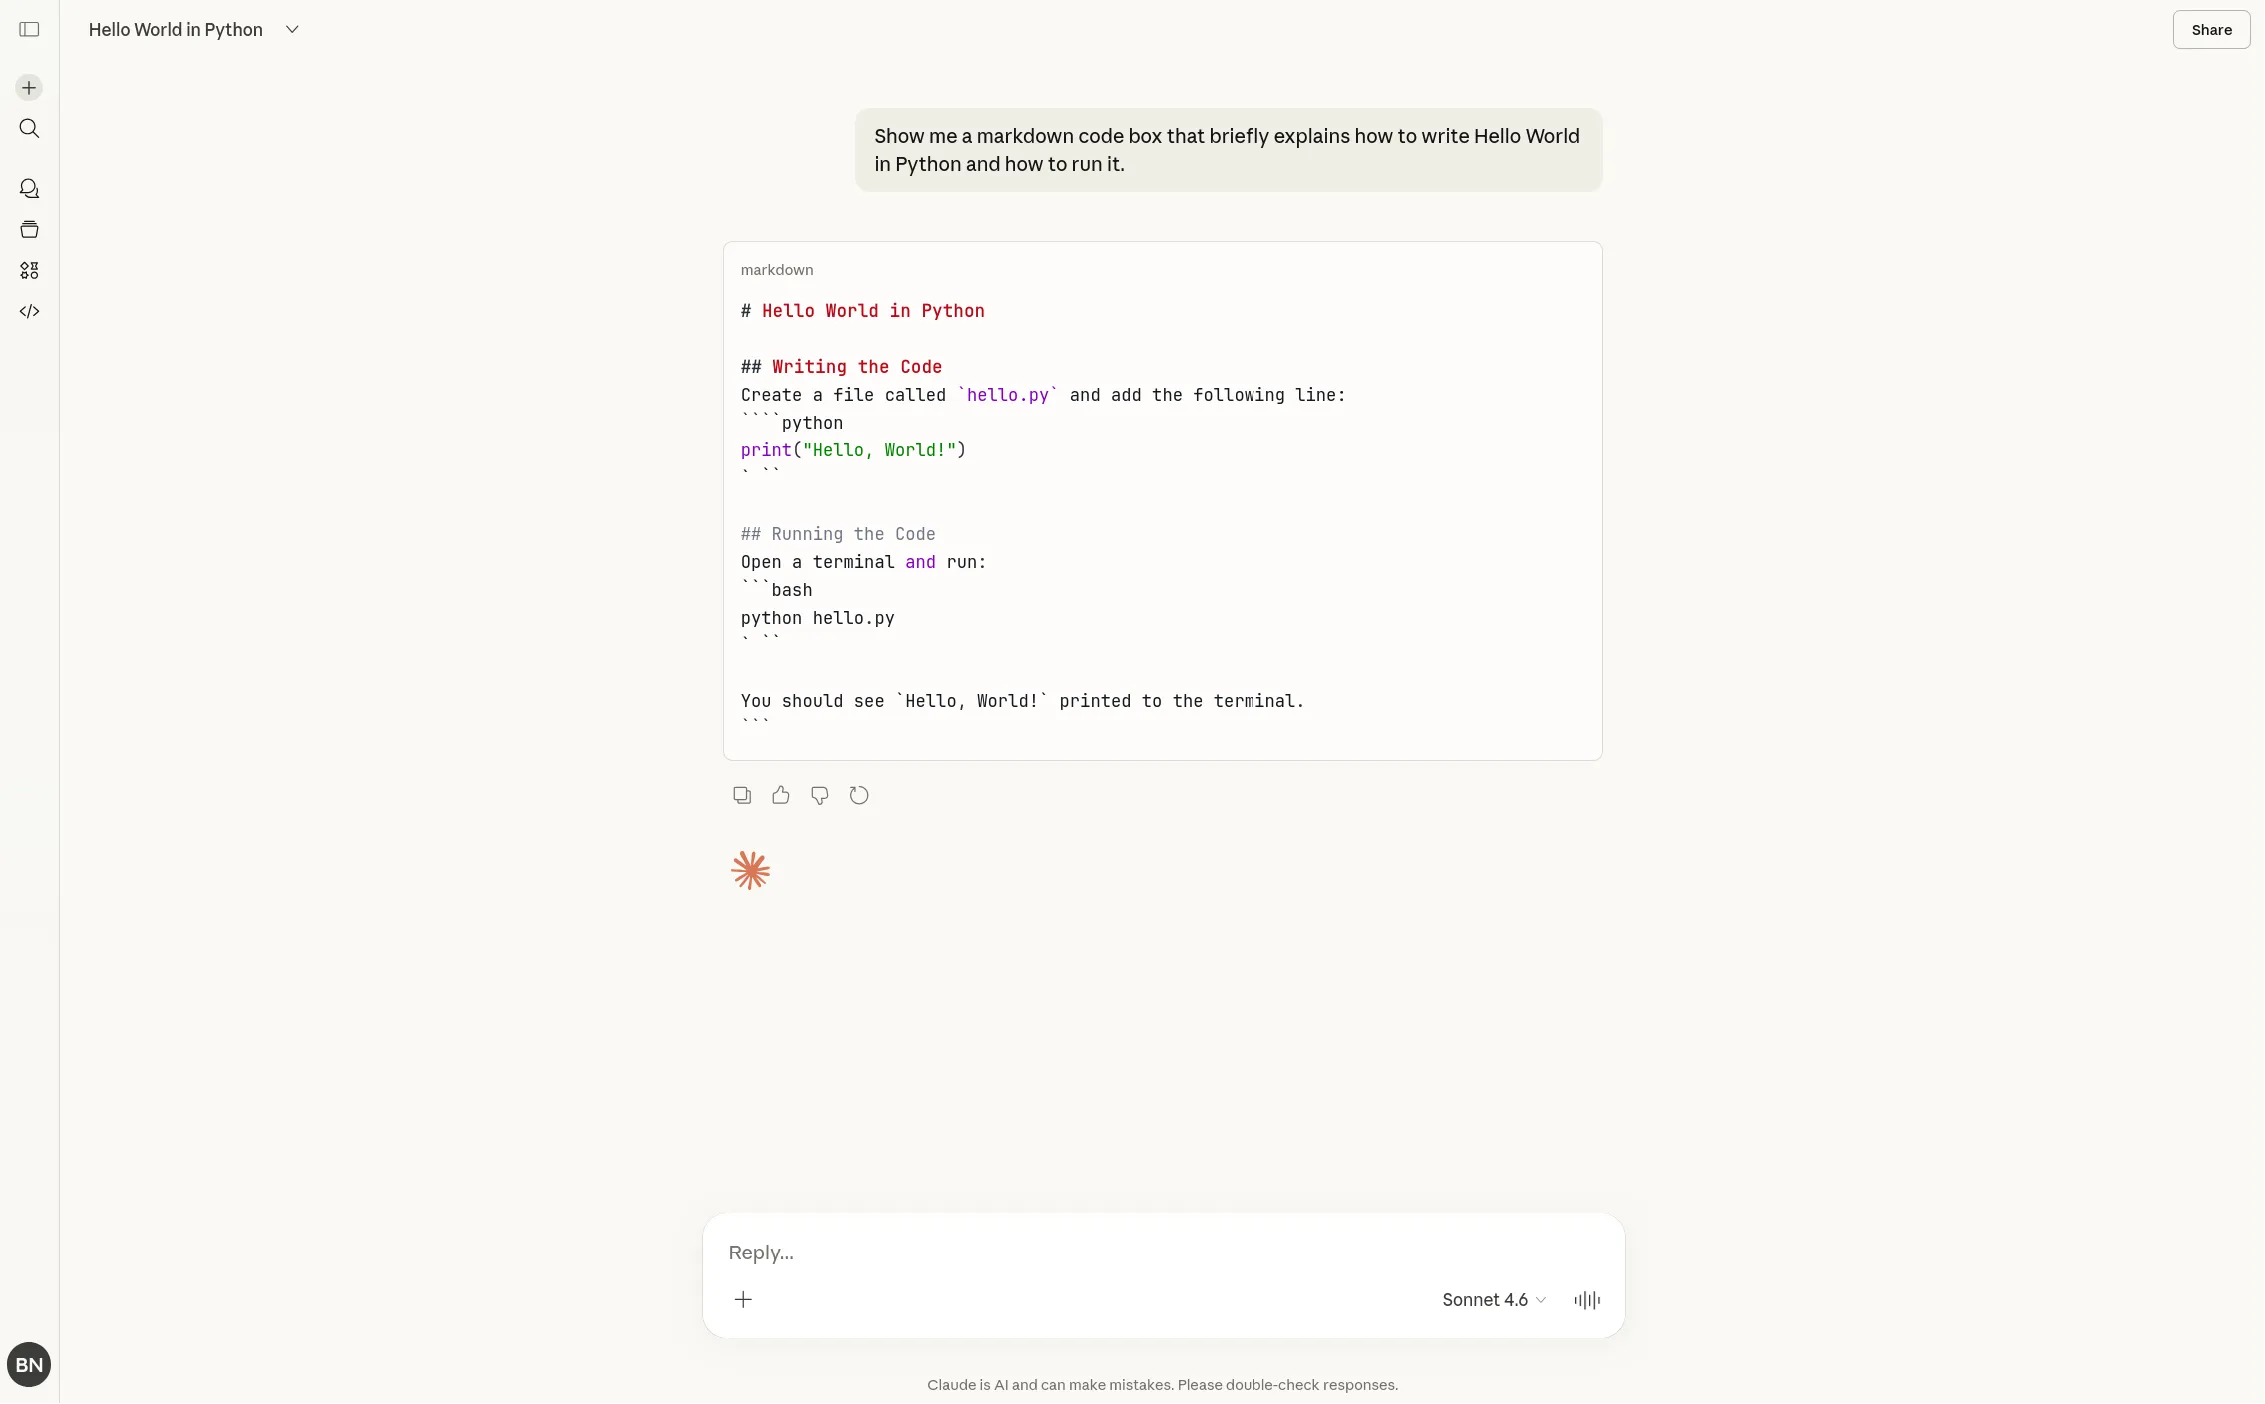Toggle the sidebar panel open
This screenshot has width=2265, height=1404.
click(x=29, y=29)
